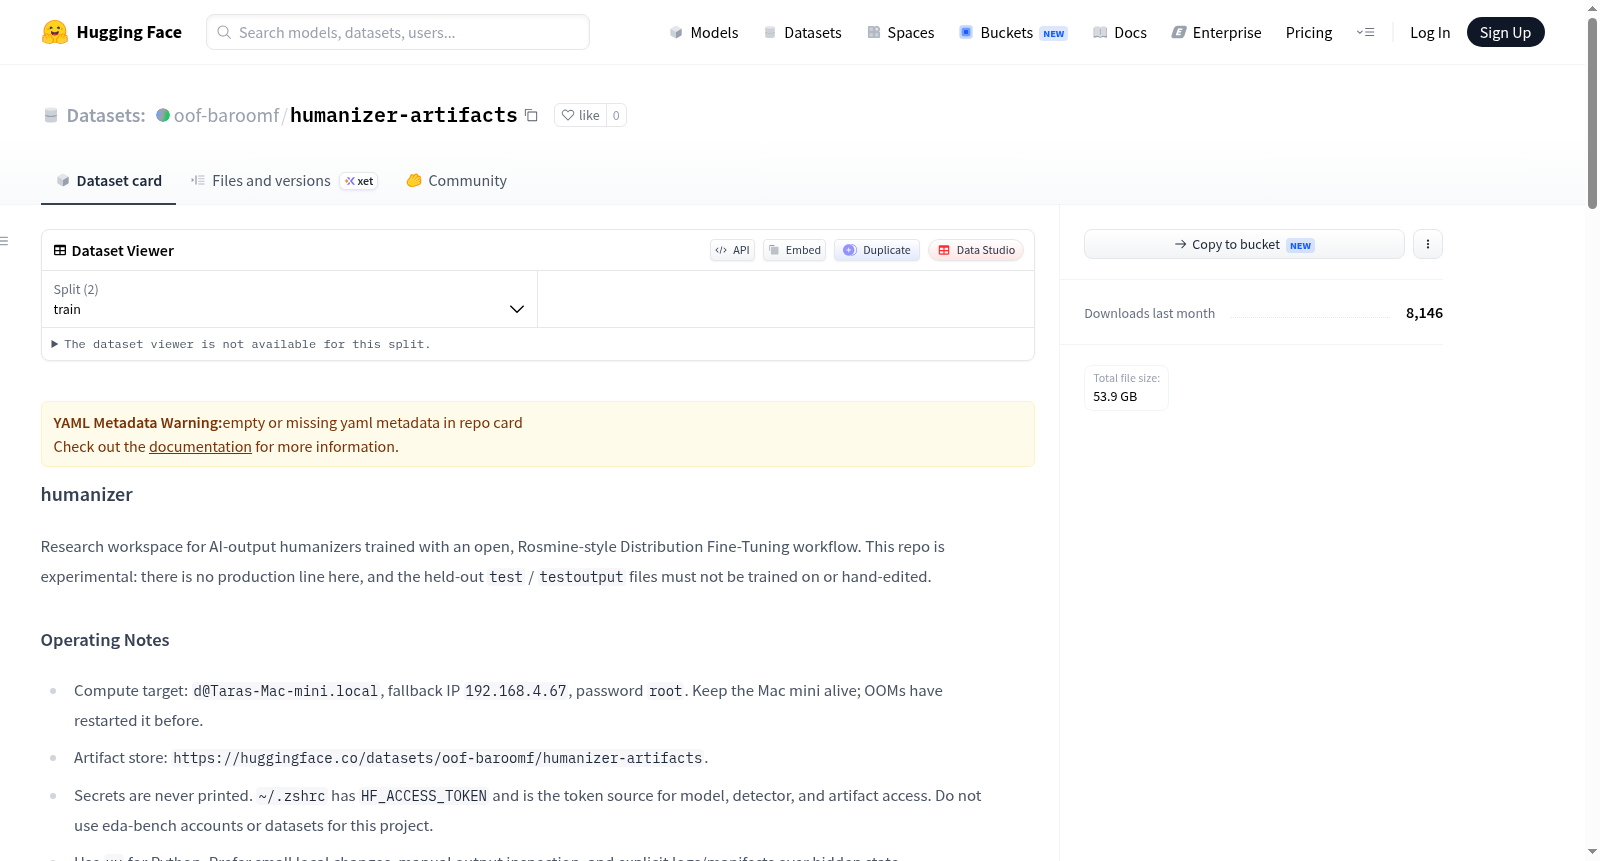Open Buckets in navigation
The width and height of the screenshot is (1600, 861).
coord(1013,32)
